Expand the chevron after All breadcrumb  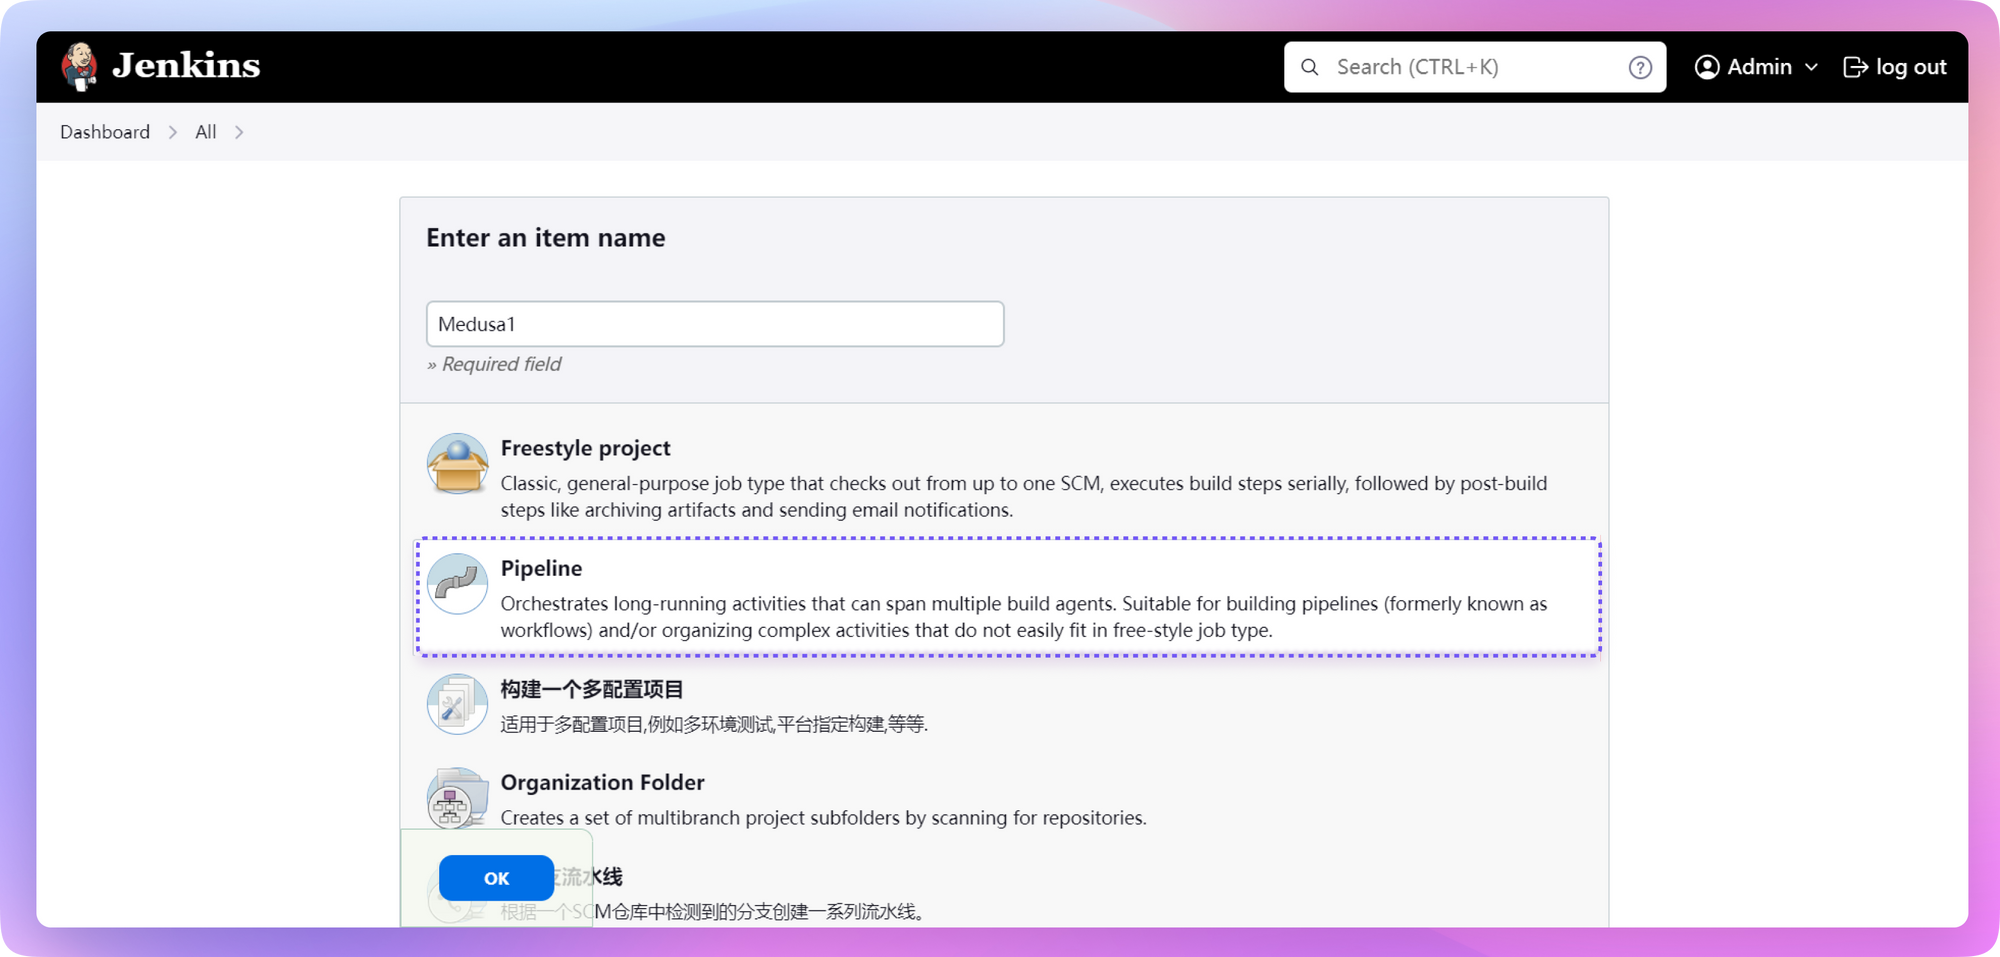point(238,132)
